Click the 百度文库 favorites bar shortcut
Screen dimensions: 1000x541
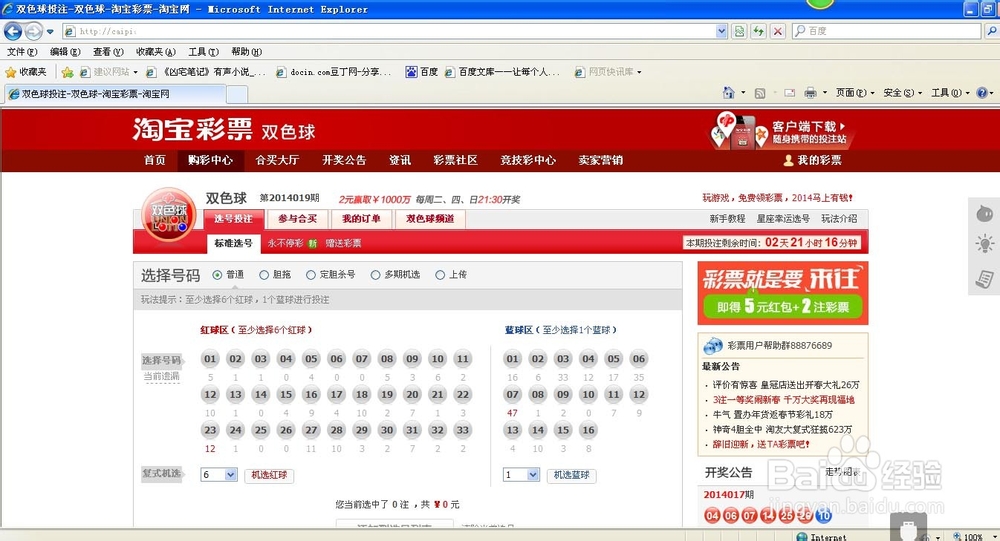pos(503,72)
